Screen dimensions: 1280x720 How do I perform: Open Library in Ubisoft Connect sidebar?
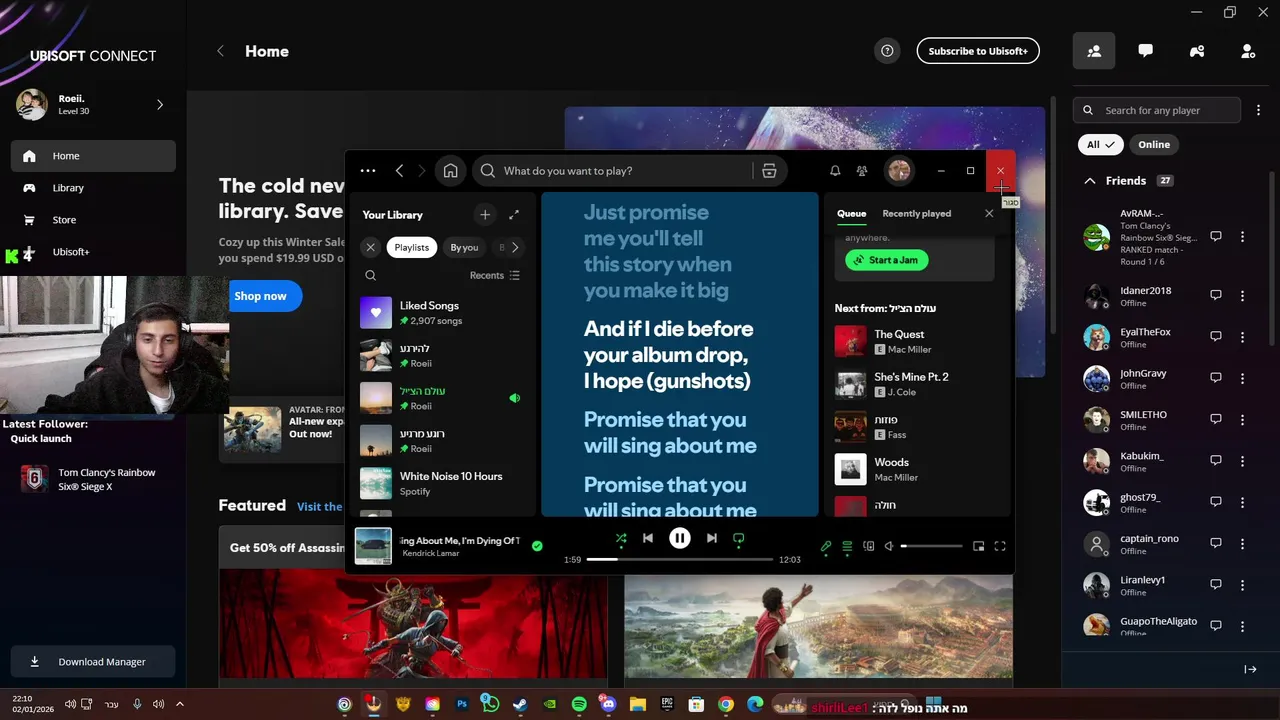93,188
